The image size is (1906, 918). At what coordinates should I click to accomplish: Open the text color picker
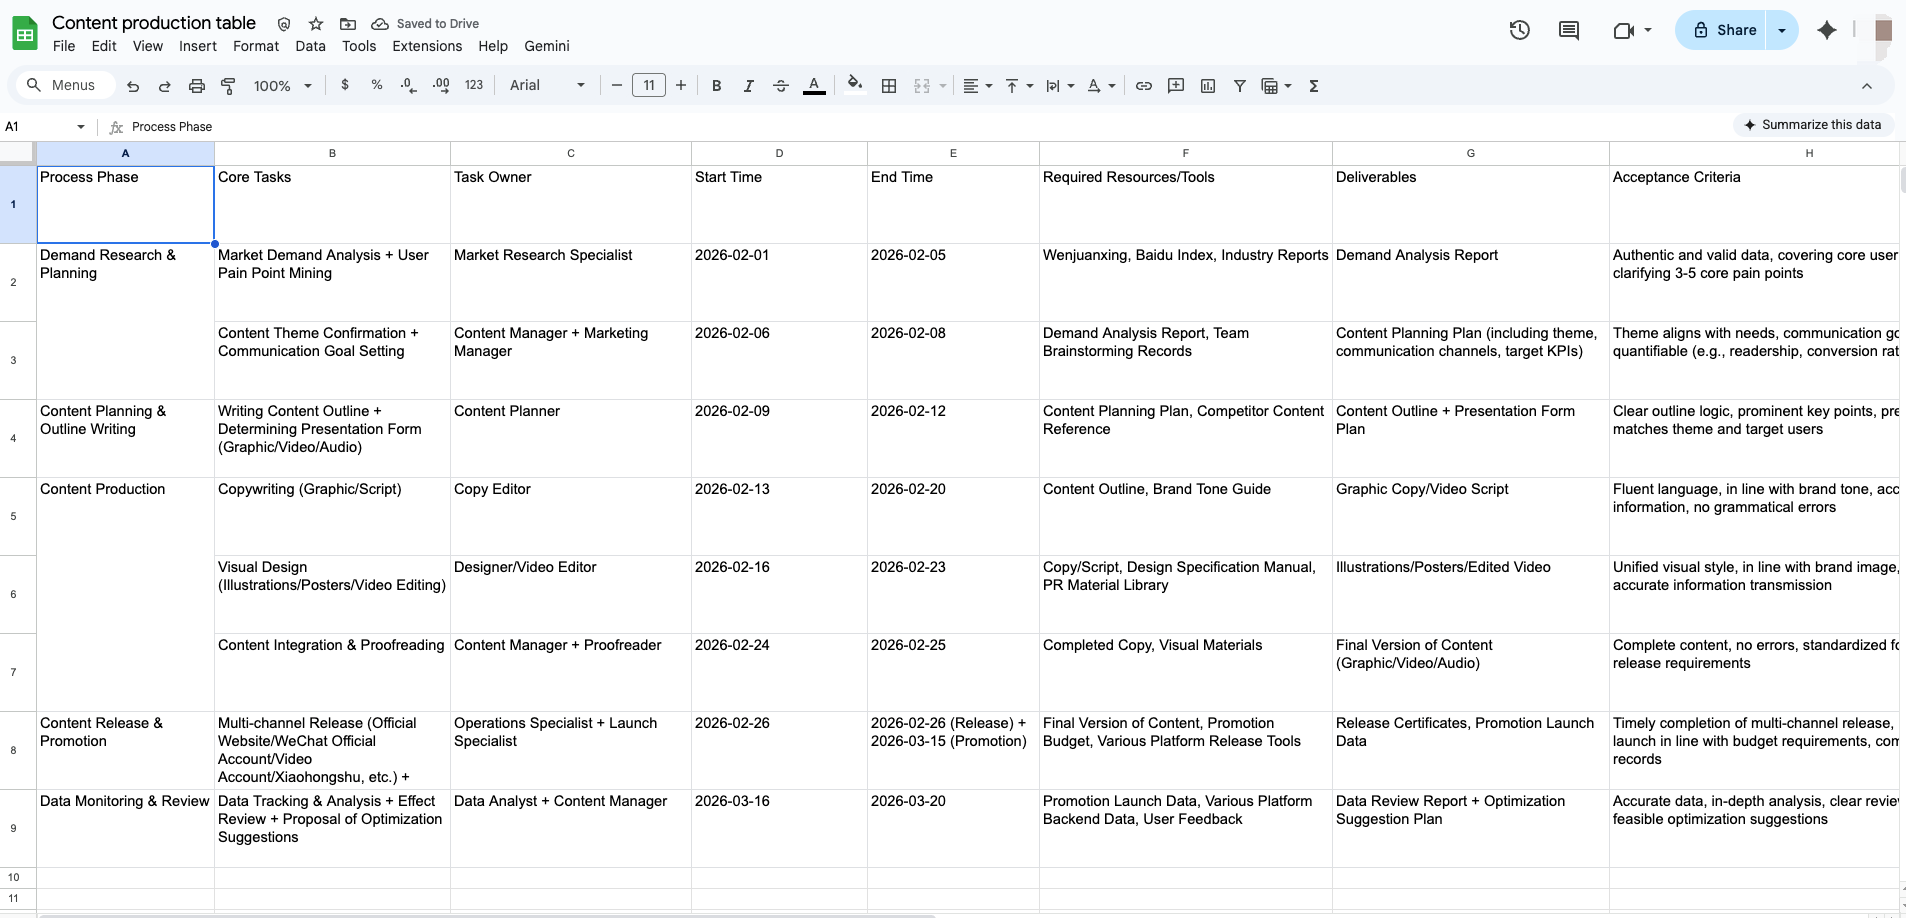click(814, 86)
